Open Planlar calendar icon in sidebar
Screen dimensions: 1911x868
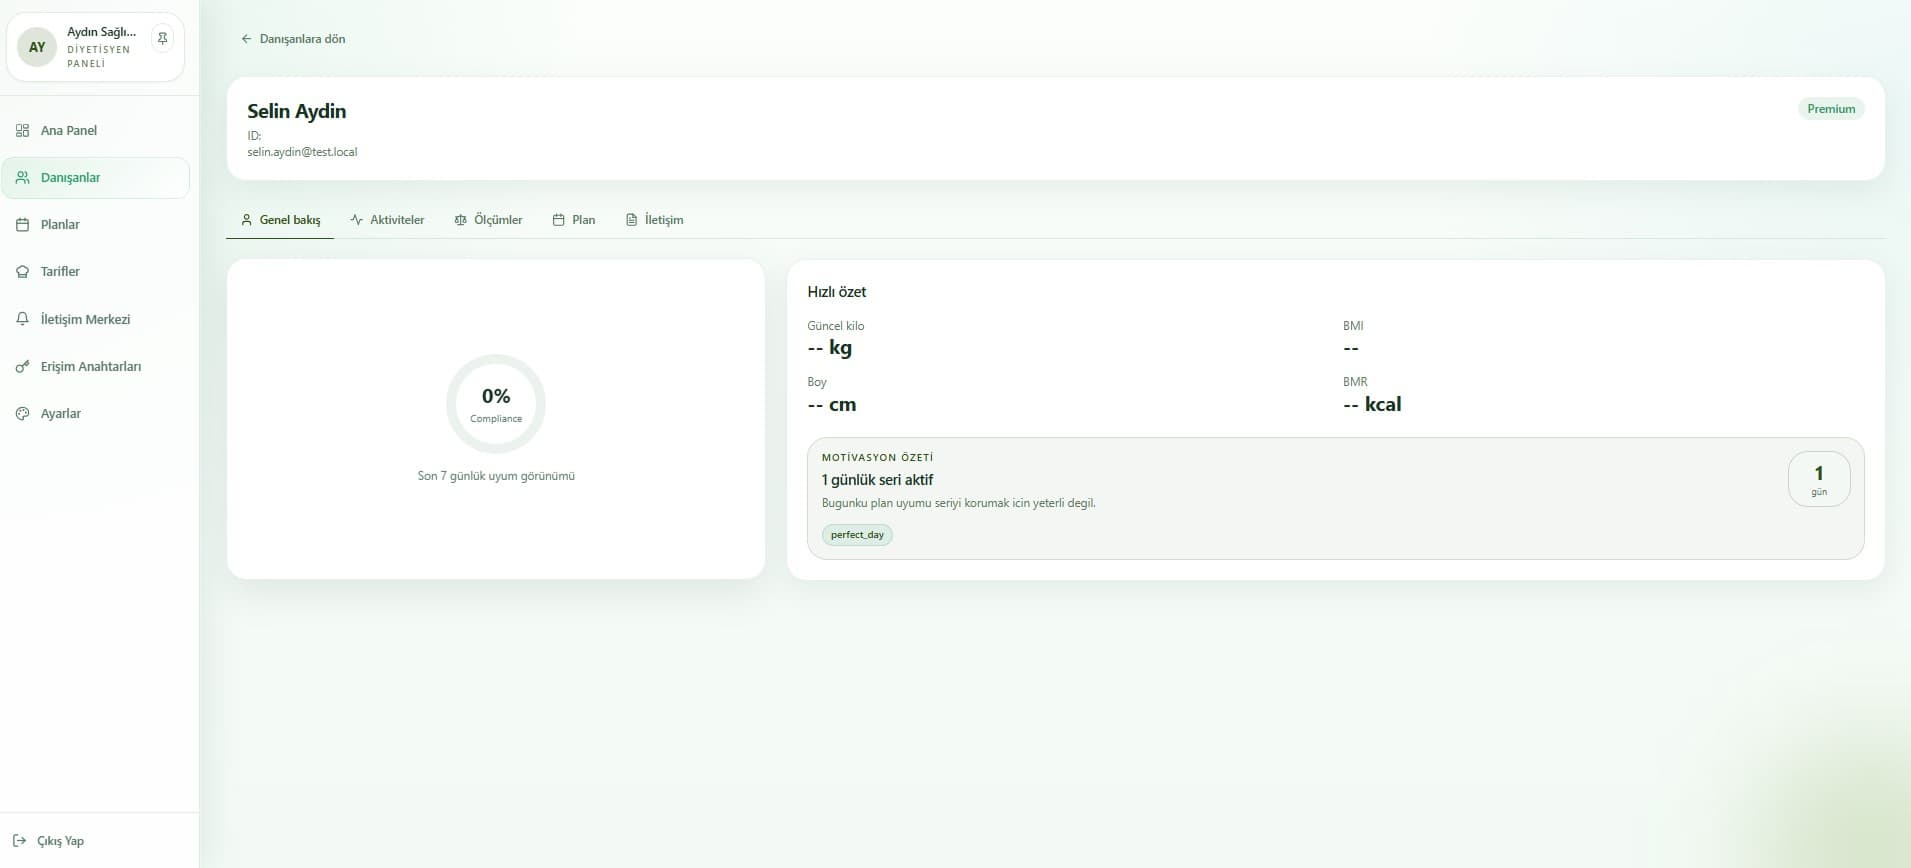(22, 225)
